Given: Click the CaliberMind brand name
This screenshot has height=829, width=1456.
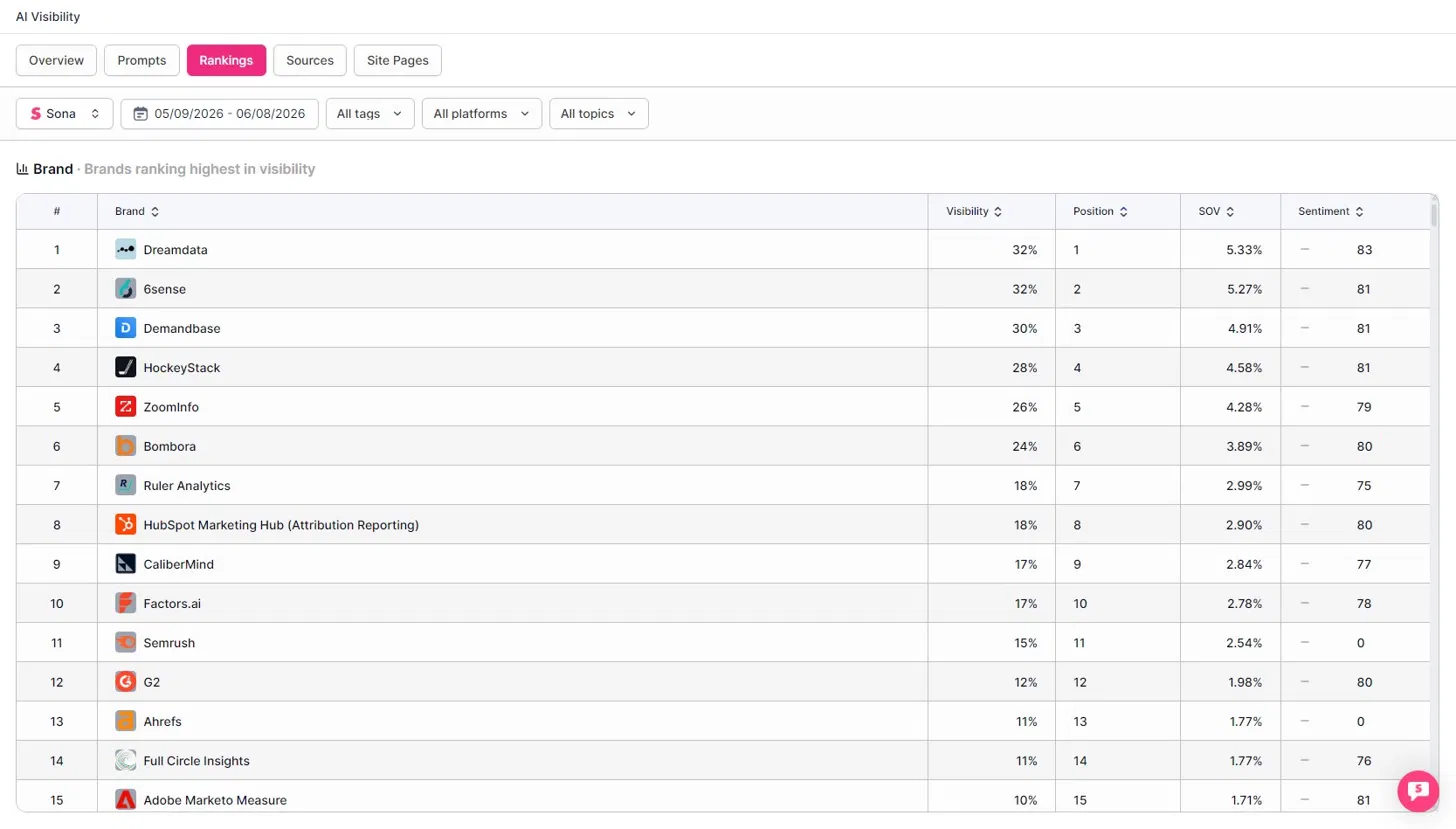Looking at the screenshot, I should (x=179, y=564).
